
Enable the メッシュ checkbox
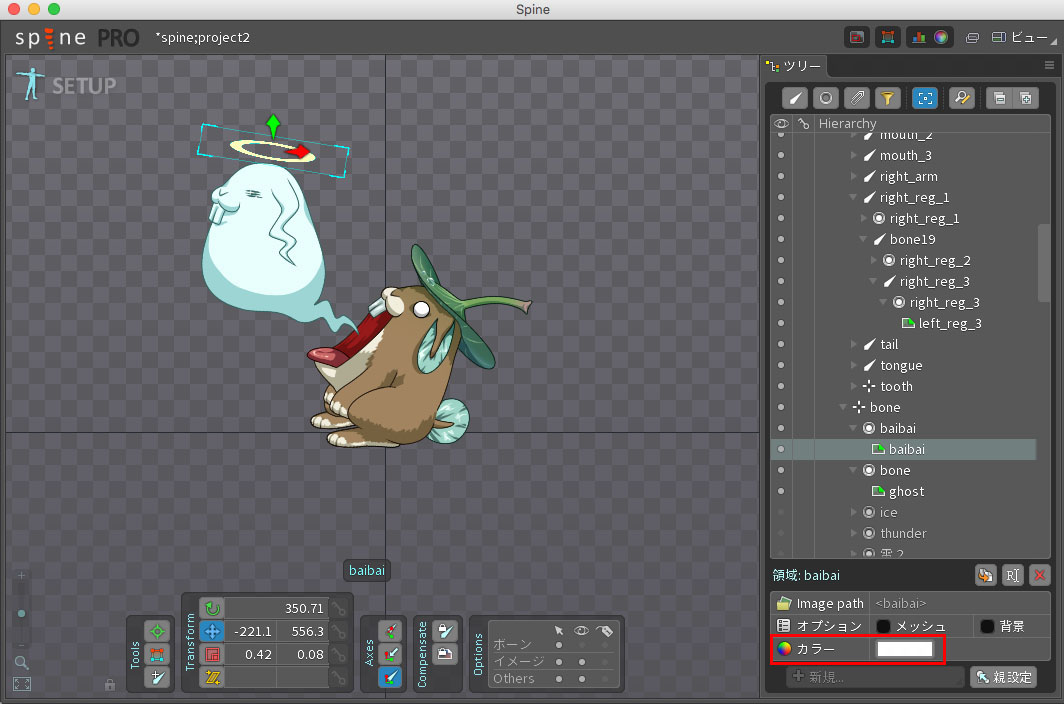click(884, 626)
